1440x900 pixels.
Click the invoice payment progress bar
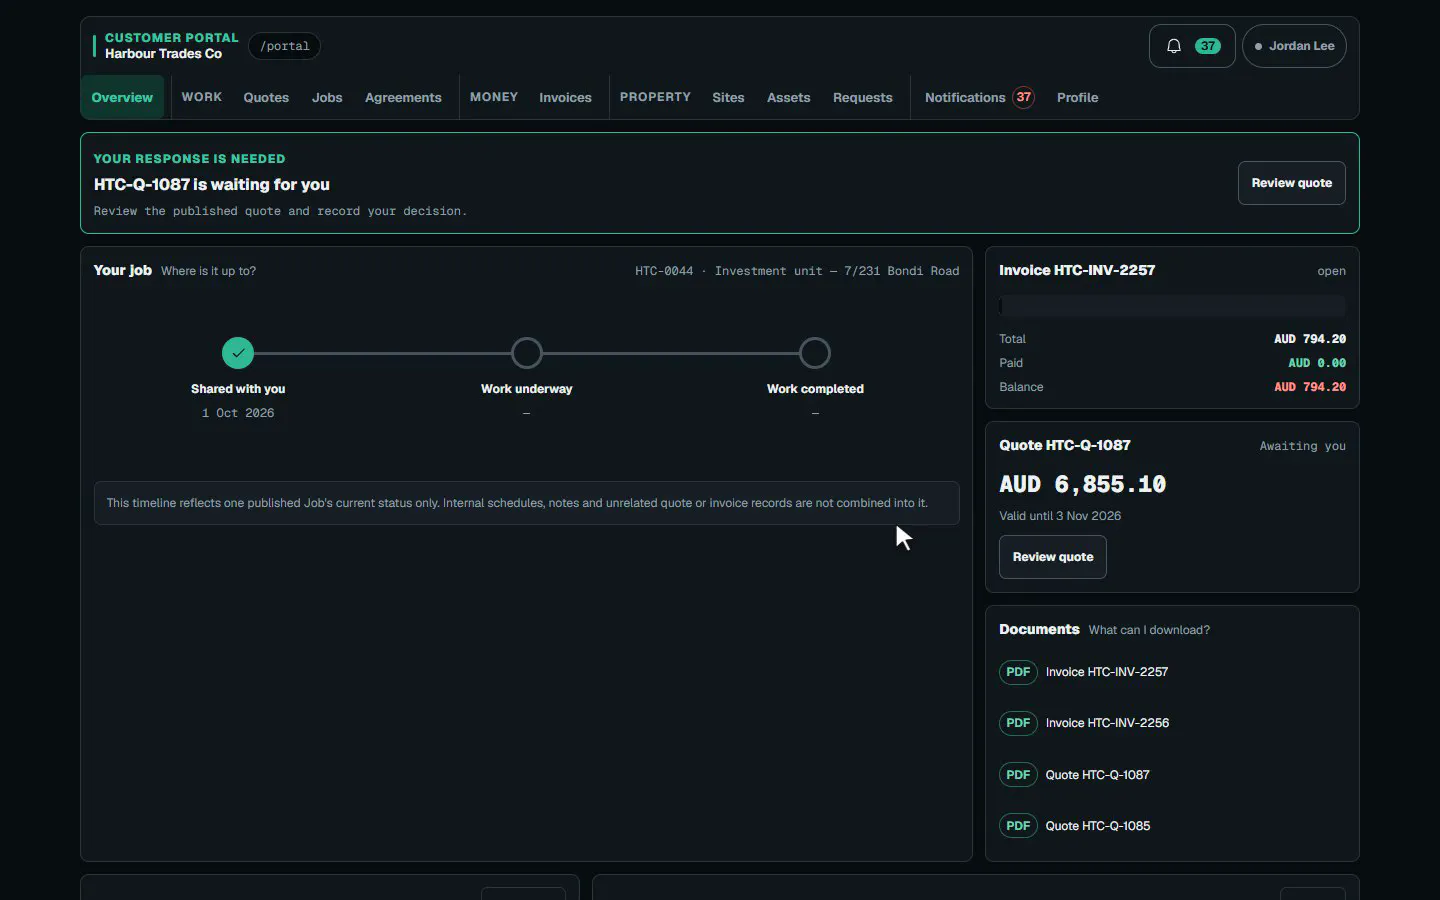1172,306
